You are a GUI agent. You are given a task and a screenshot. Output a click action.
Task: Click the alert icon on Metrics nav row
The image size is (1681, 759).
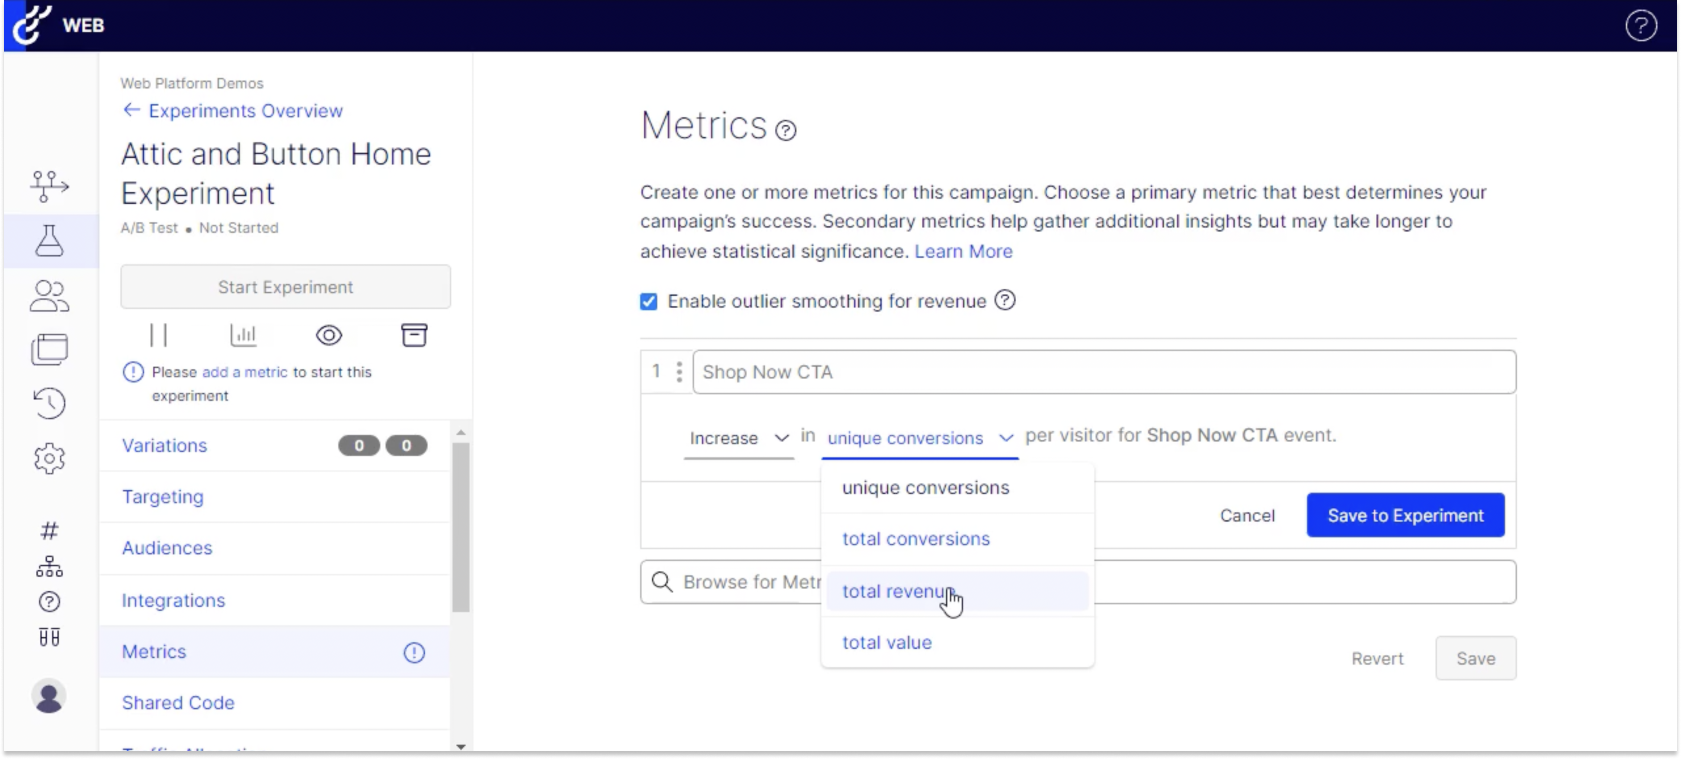click(414, 653)
